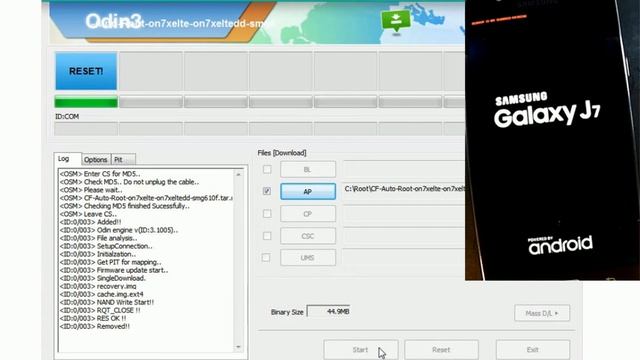640x360 pixels.
Task: Click the log line 'Removed!!'
Action: 95,327
